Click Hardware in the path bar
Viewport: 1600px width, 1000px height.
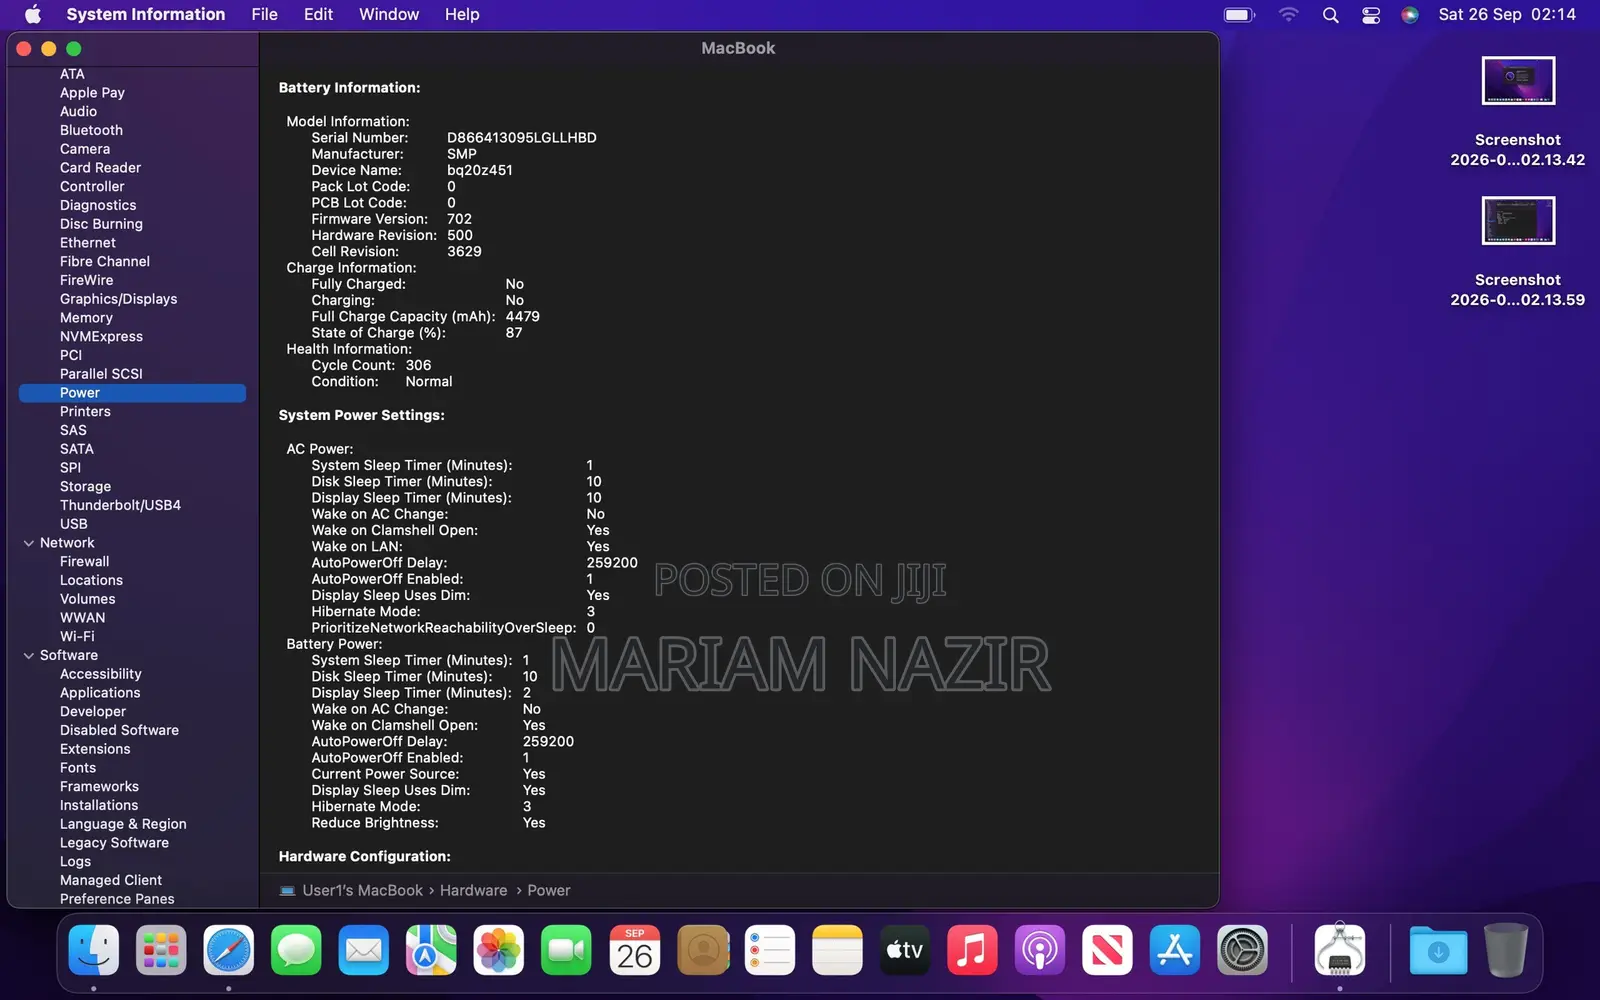[x=474, y=890]
